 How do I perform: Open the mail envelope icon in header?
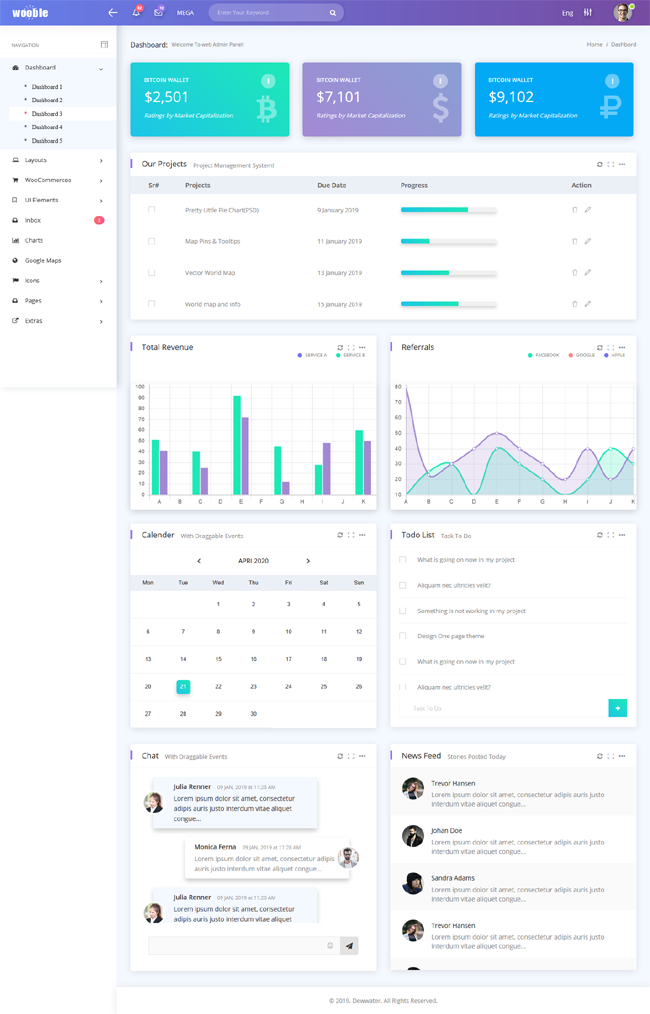[x=158, y=12]
